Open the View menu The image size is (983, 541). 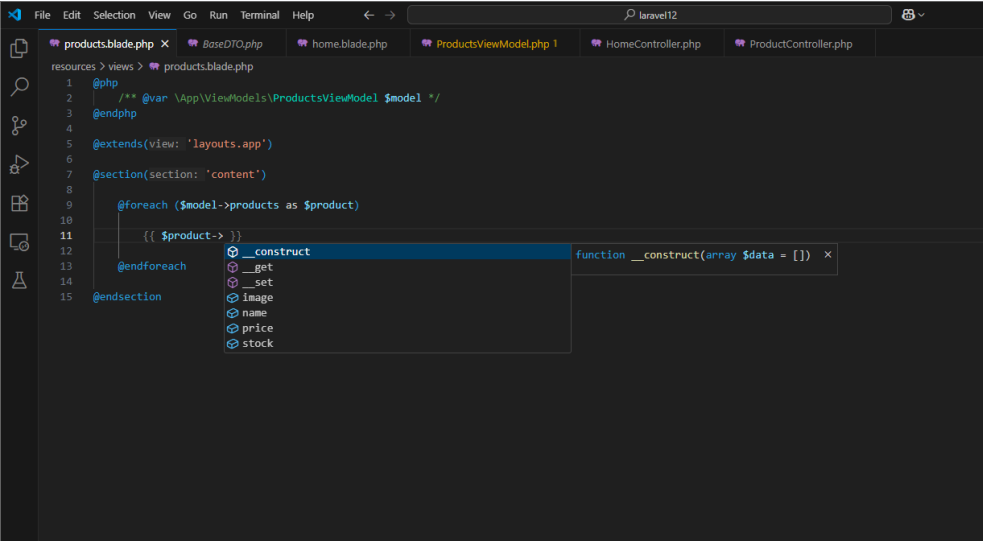(159, 15)
